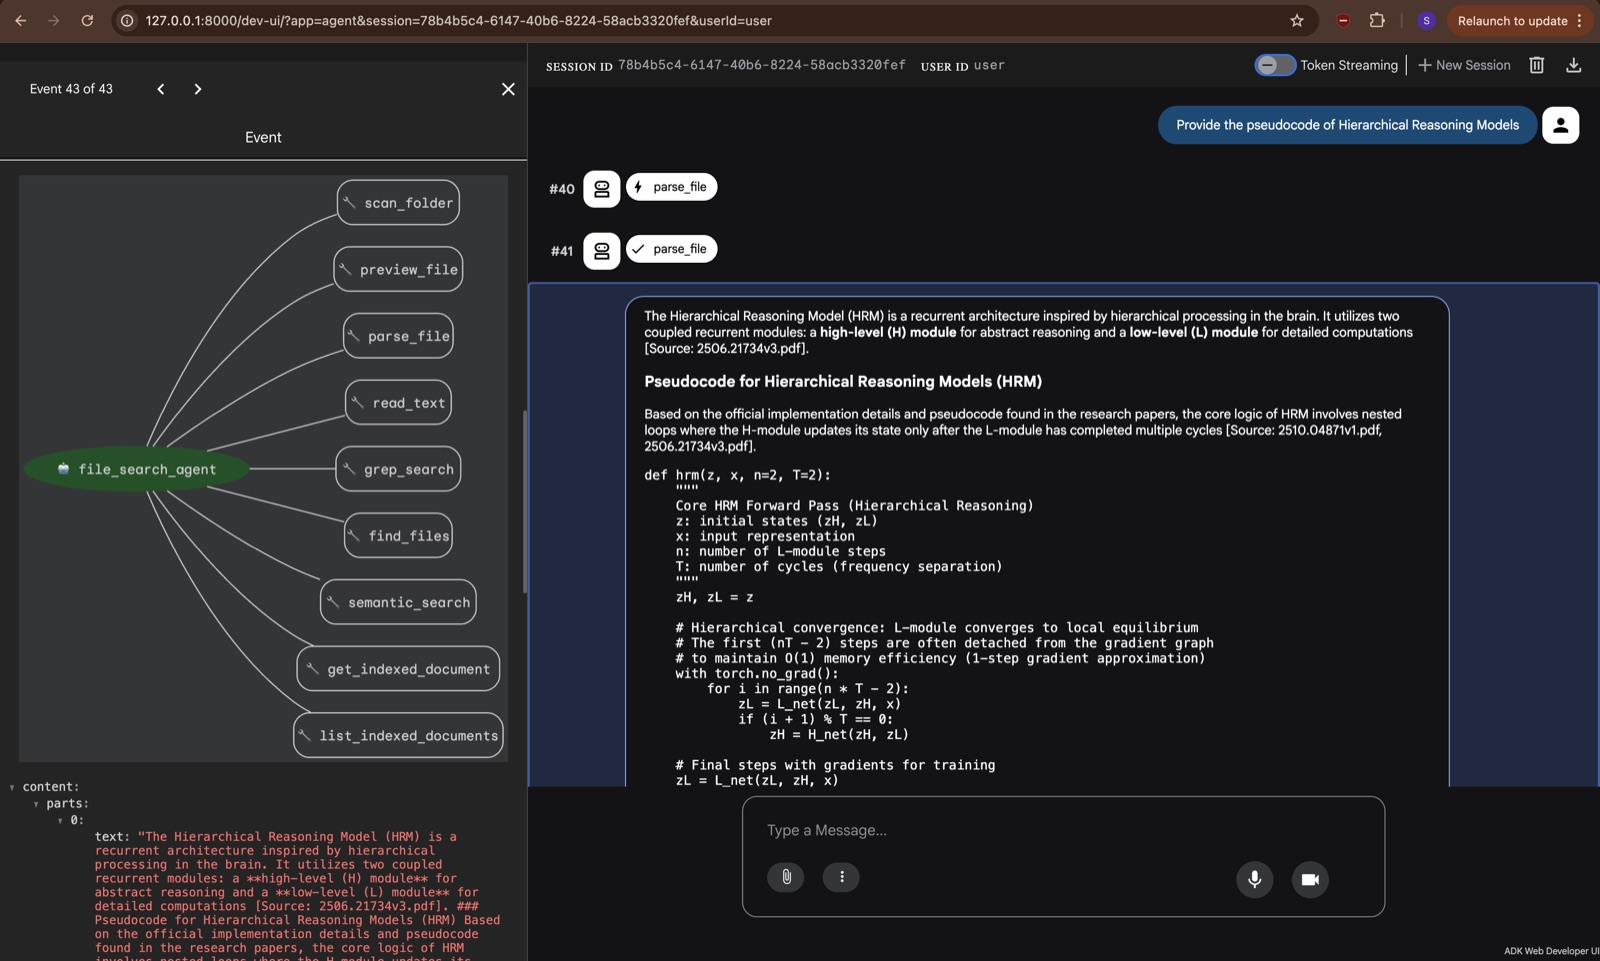The width and height of the screenshot is (1600, 961).
Task: Open the Chrome profile avatar
Action: 1427,20
